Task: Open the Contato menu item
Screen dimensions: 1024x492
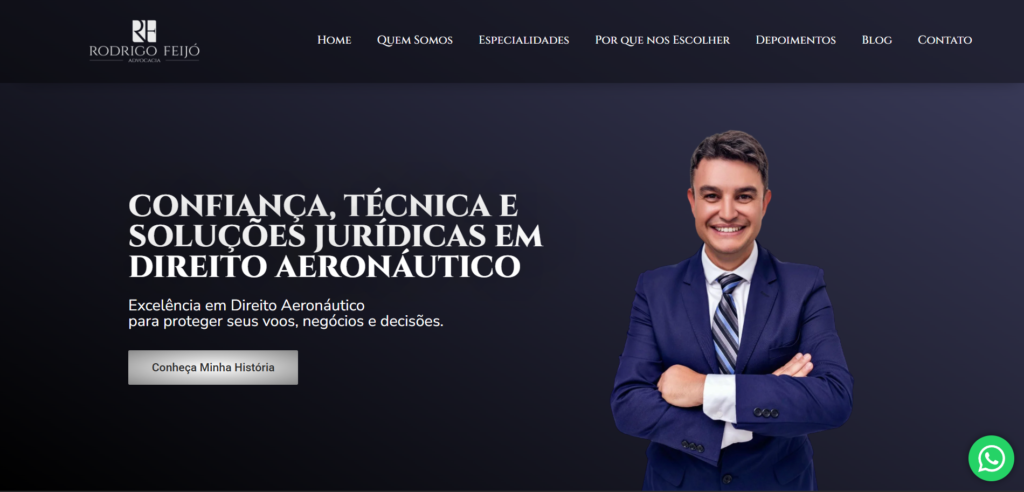Action: 944,40
